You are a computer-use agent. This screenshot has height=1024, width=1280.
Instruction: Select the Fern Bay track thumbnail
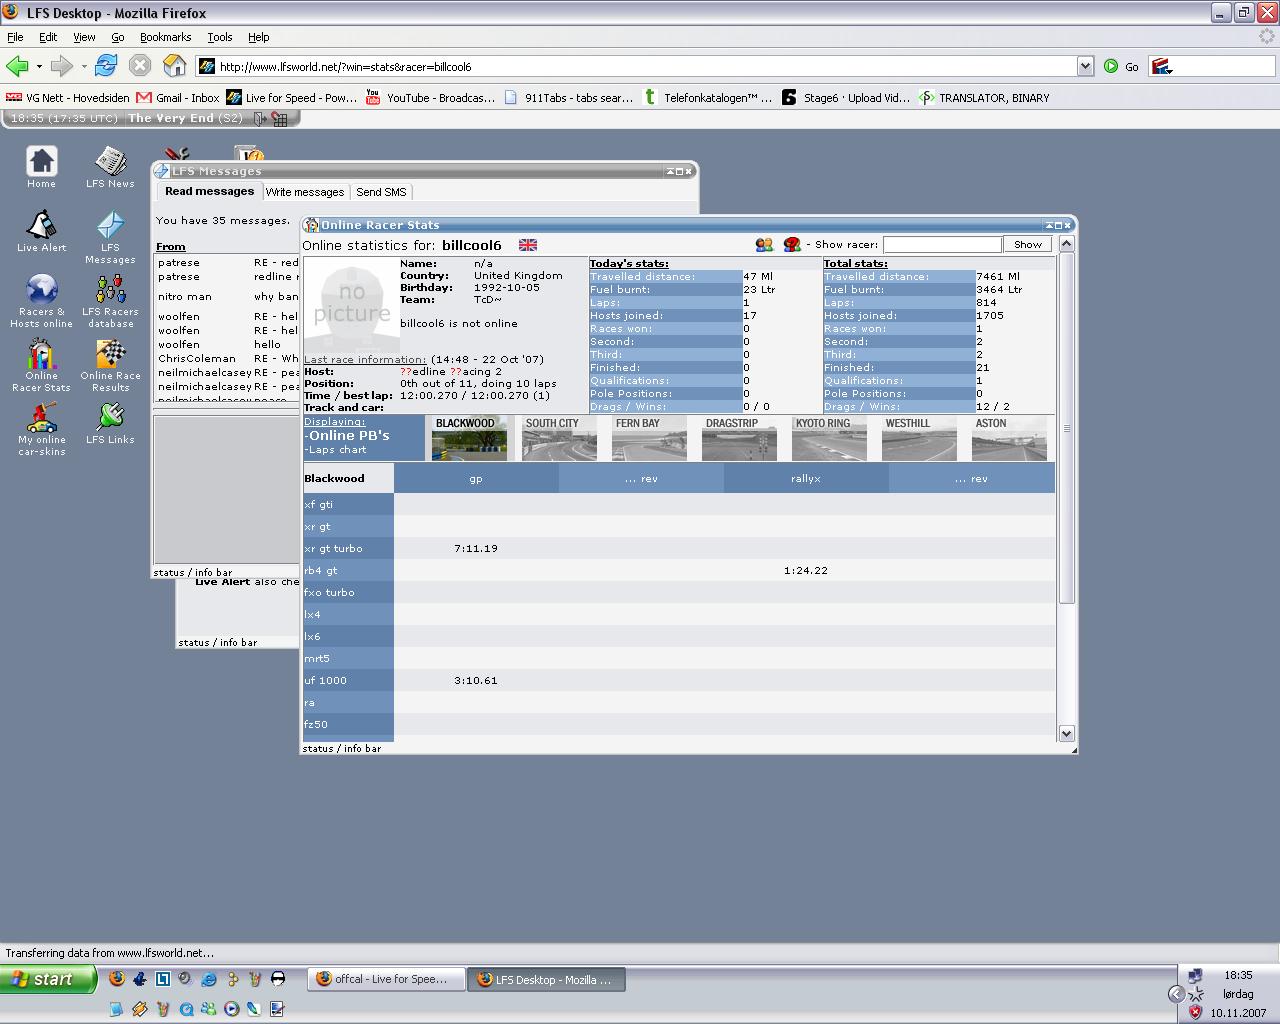(x=649, y=439)
